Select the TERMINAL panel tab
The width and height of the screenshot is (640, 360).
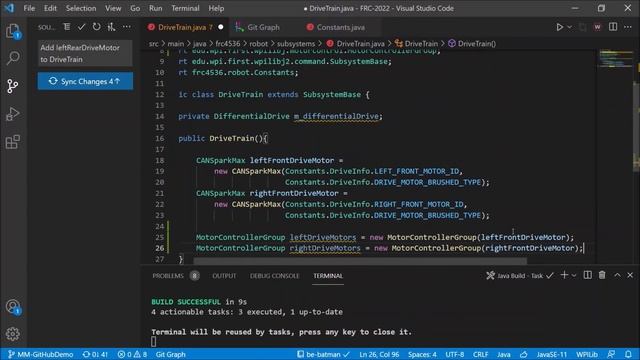point(328,276)
